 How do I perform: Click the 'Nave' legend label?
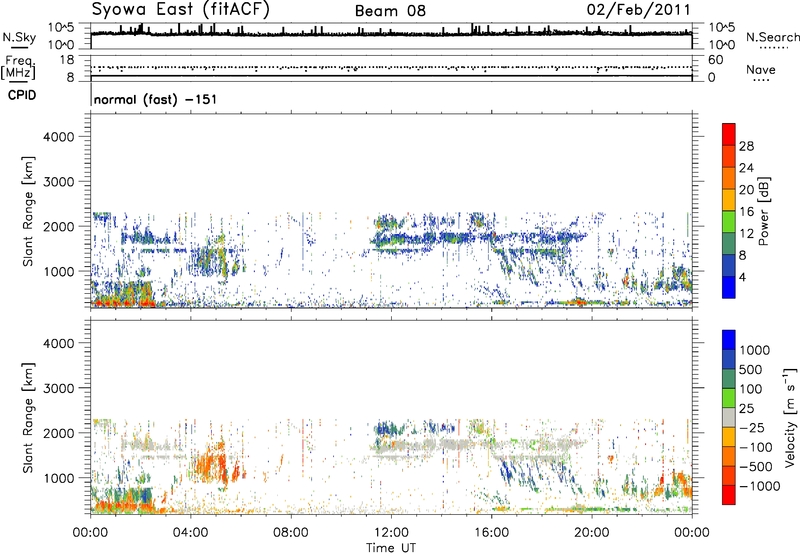coord(760,69)
